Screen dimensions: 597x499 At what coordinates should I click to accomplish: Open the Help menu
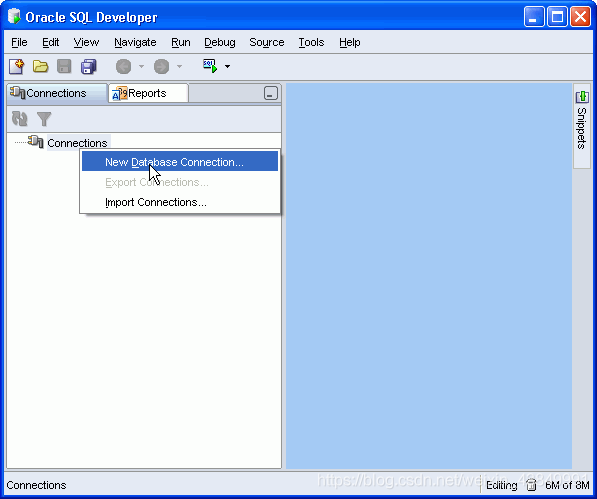tap(350, 42)
